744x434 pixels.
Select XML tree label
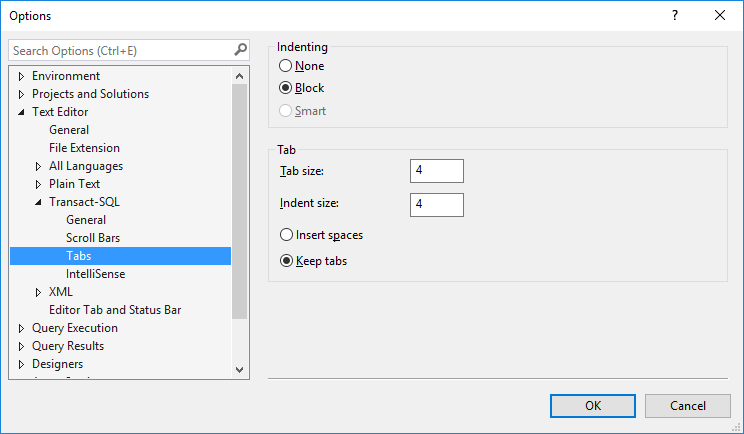pyautogui.click(x=61, y=292)
